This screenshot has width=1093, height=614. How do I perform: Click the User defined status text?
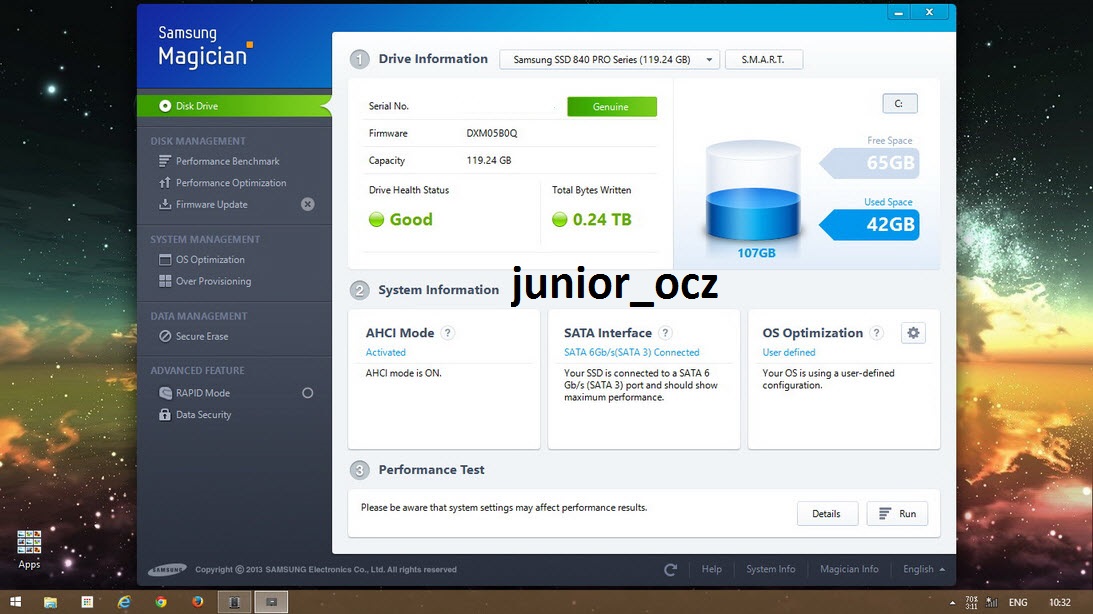pos(788,353)
